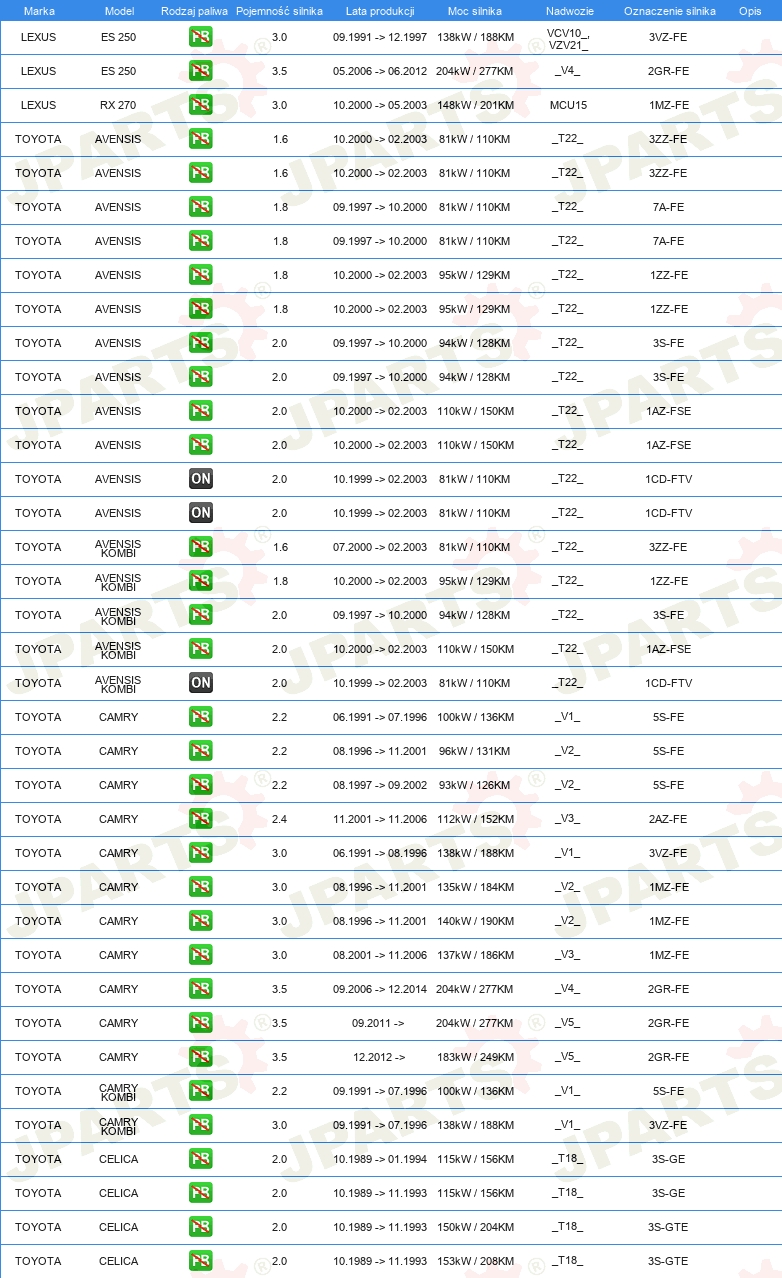
Task: Select the 07.2000 -> 02.2003 years cell
Action: (380, 547)
